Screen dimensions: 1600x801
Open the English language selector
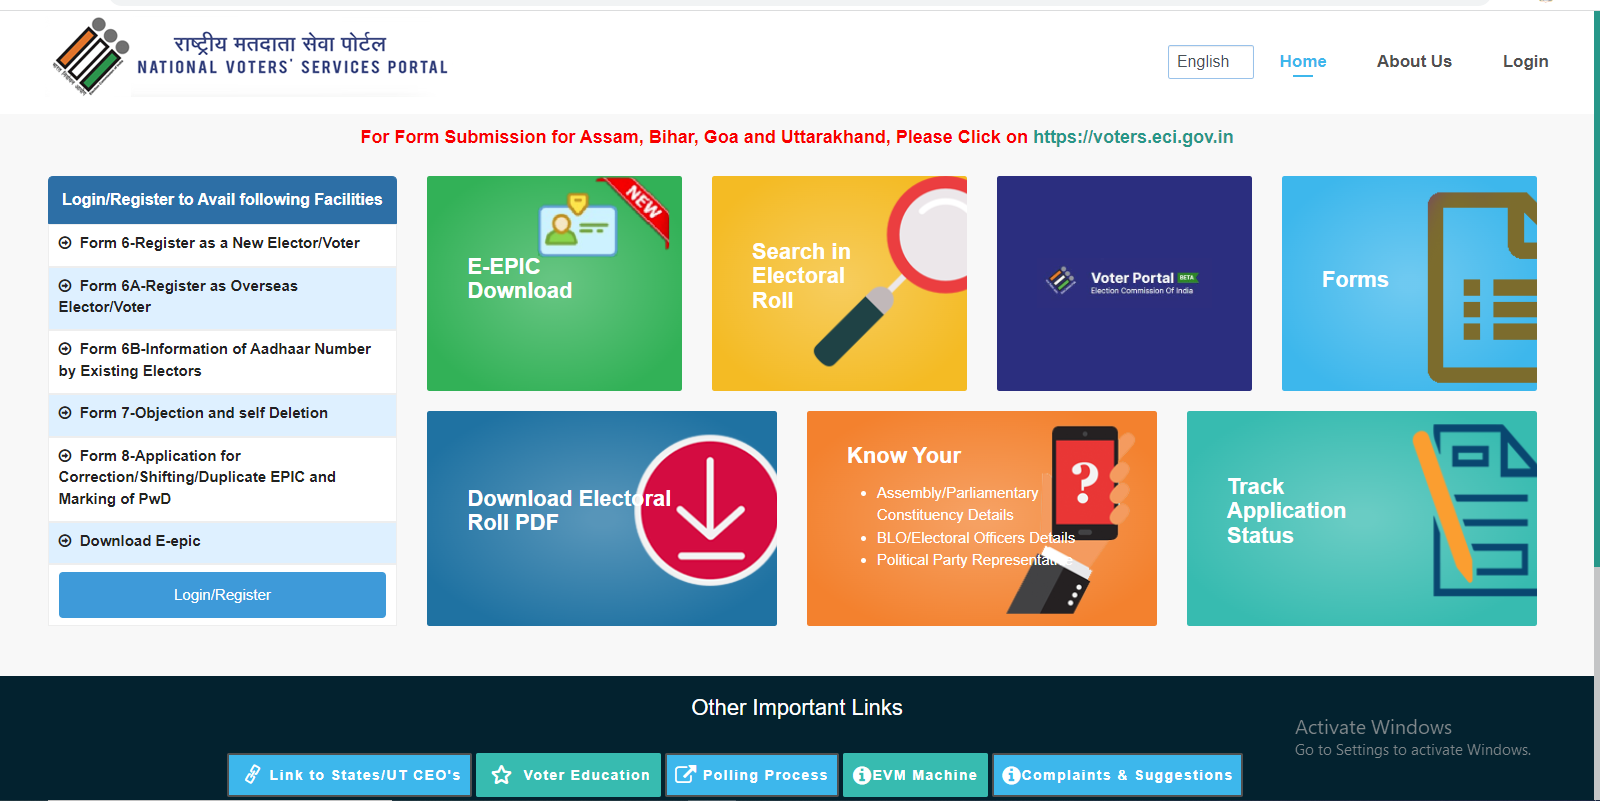pyautogui.click(x=1210, y=62)
